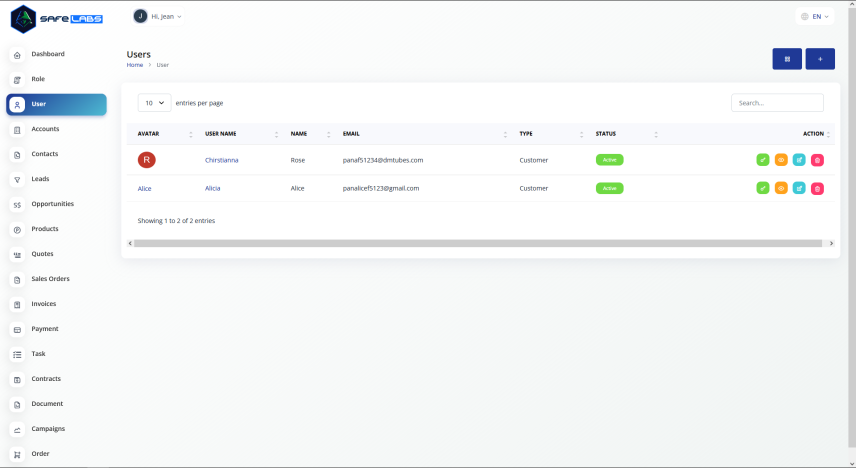Click Active status badge for Alicia

click(609, 188)
